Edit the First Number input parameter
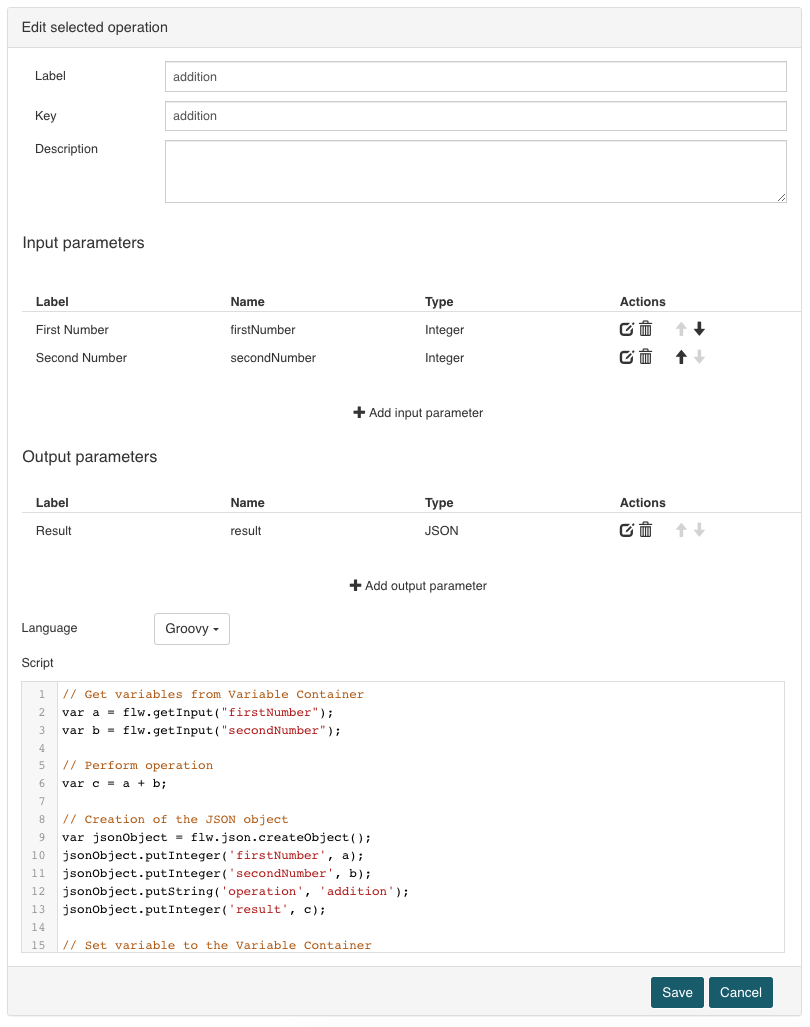This screenshot has width=810, height=1027. click(x=627, y=329)
